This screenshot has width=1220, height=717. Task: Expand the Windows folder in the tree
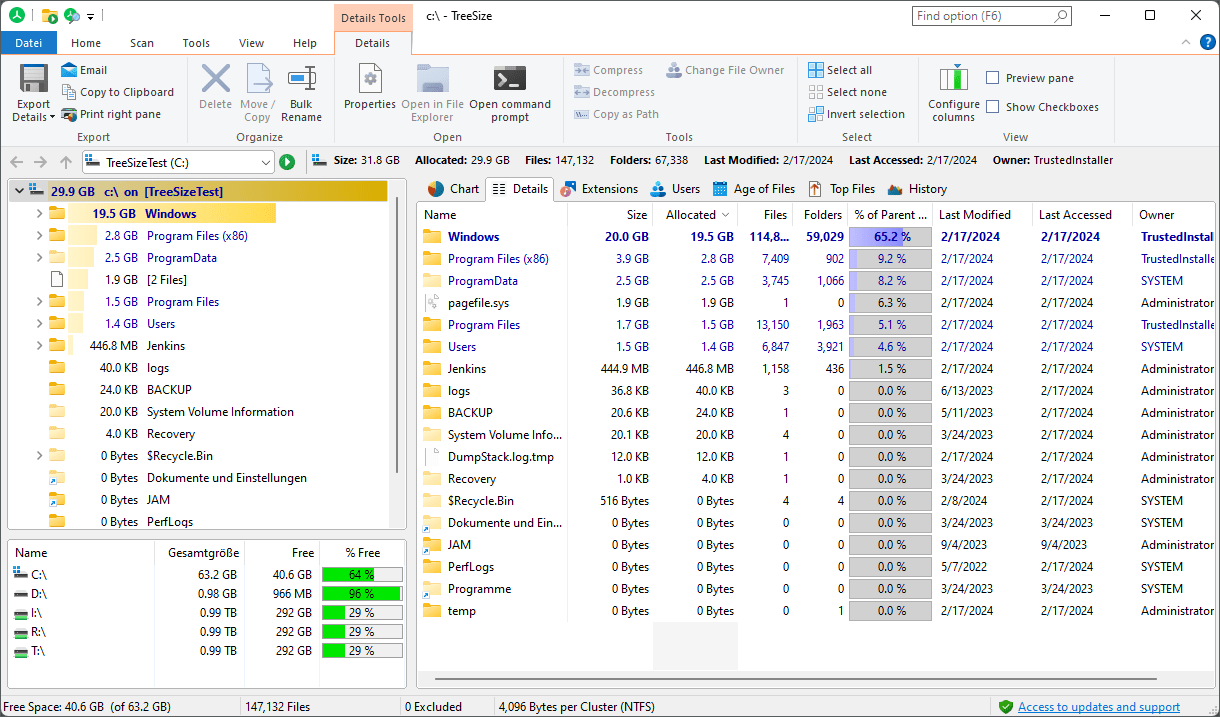point(39,213)
